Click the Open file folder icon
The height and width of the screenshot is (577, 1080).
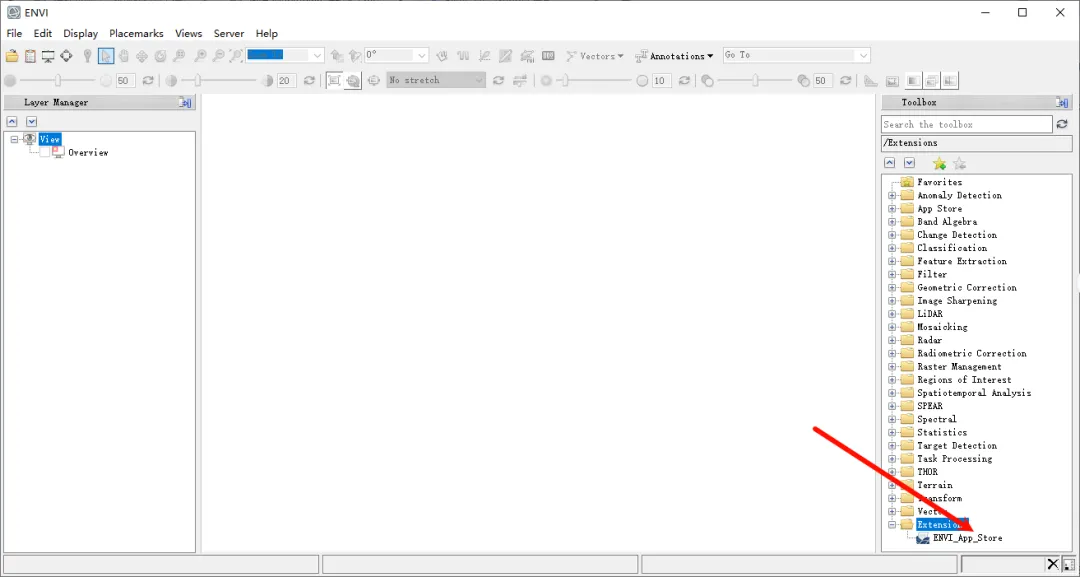tap(11, 56)
